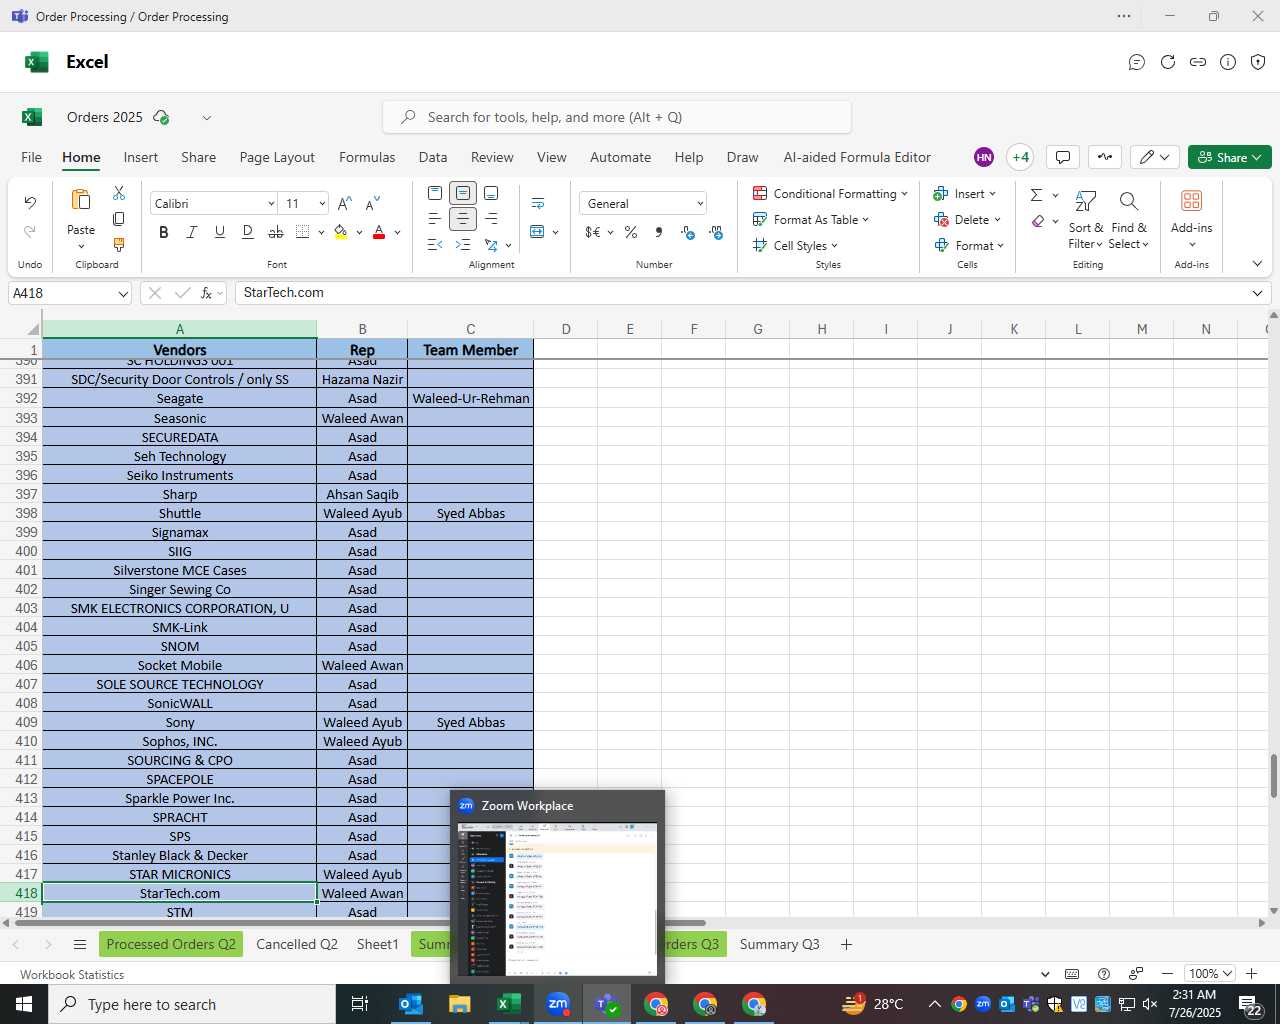Click the vertical scrollbar thumb
This screenshot has height=1024, width=1280.
pyautogui.click(x=1273, y=776)
